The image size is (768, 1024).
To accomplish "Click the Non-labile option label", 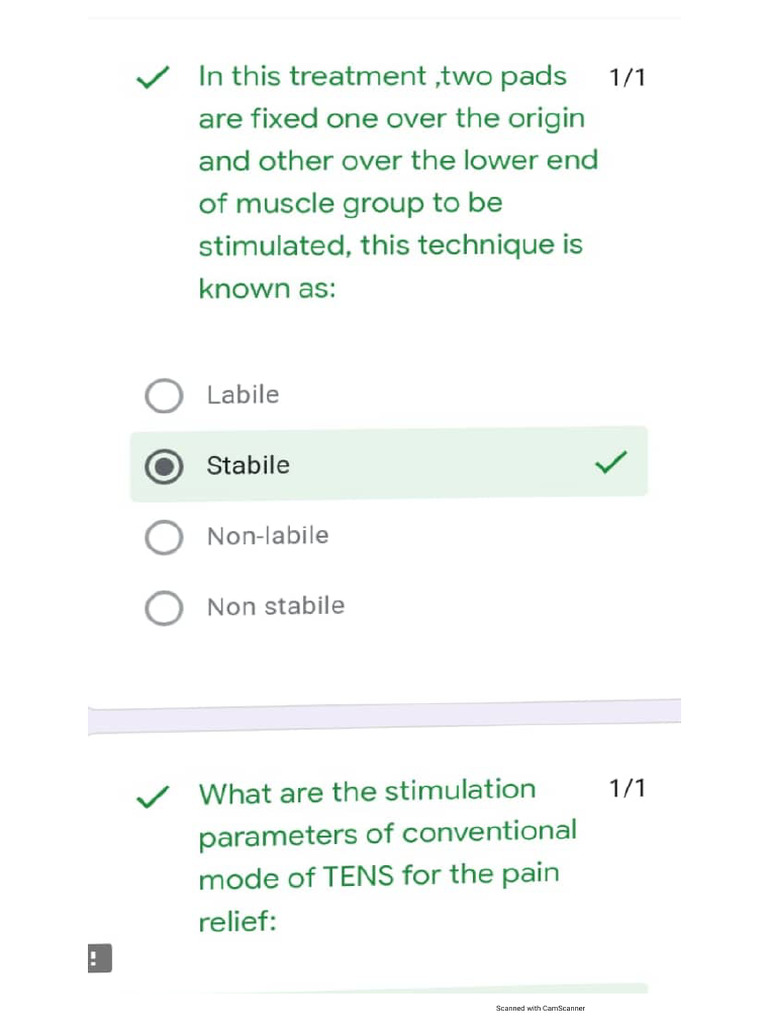I will tap(267, 536).
